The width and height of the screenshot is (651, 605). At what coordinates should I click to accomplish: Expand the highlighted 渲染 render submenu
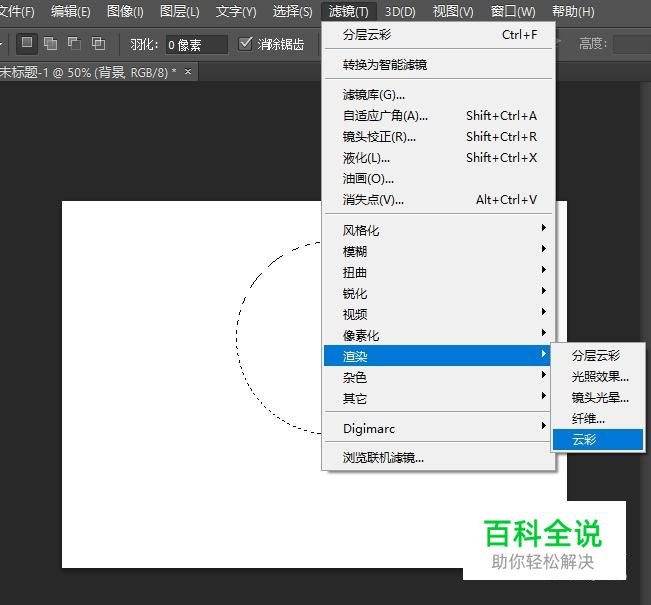pyautogui.click(x=437, y=356)
